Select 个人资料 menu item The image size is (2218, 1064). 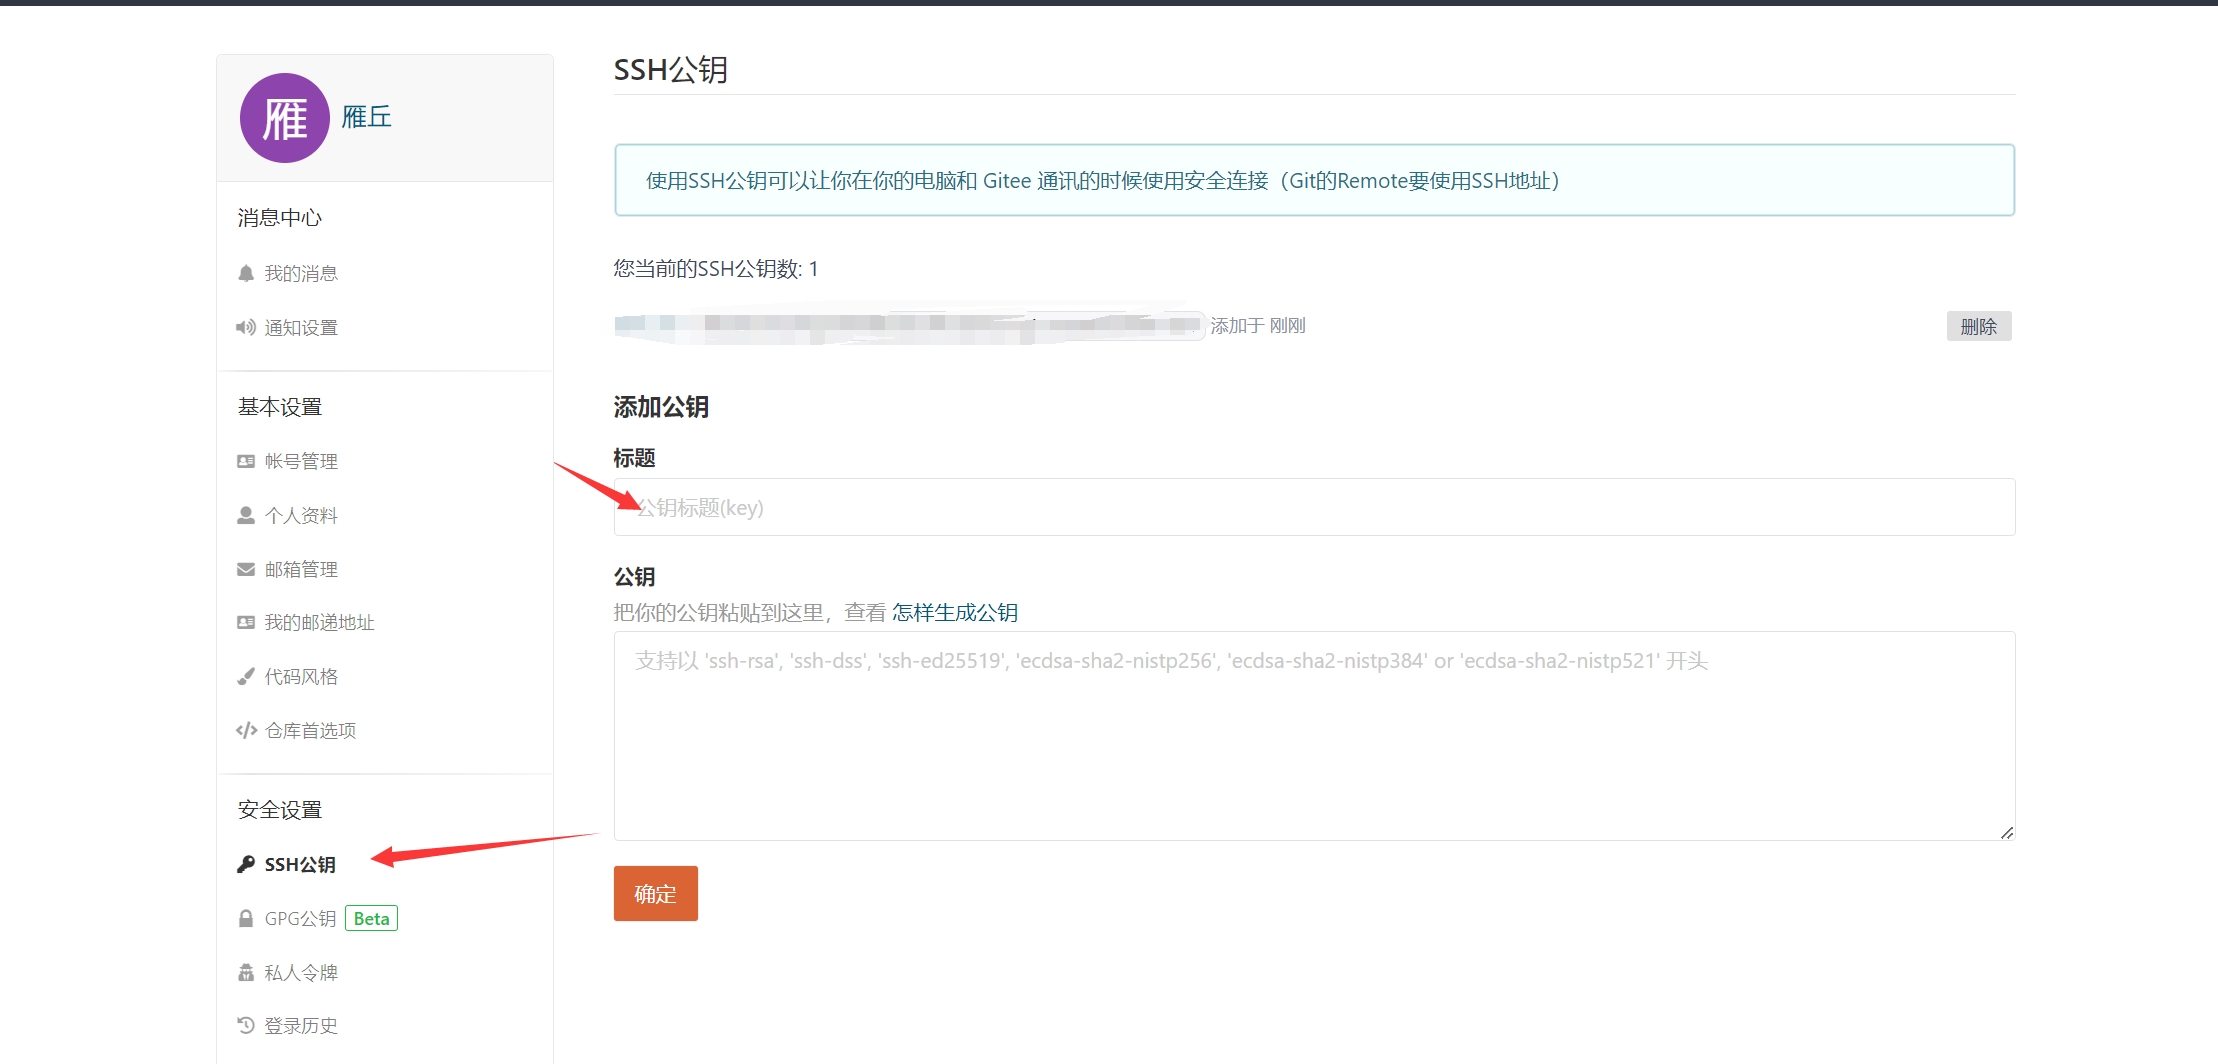point(301,515)
